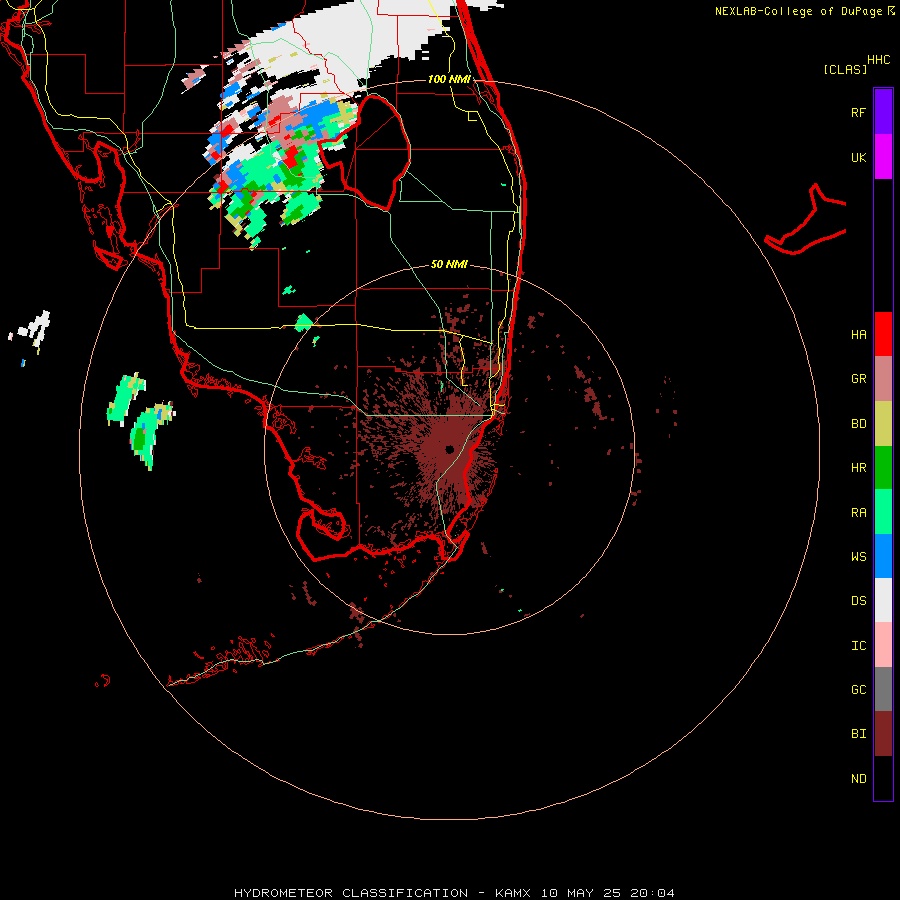Click the radar site center dot
The image size is (900, 900).
pos(449,449)
